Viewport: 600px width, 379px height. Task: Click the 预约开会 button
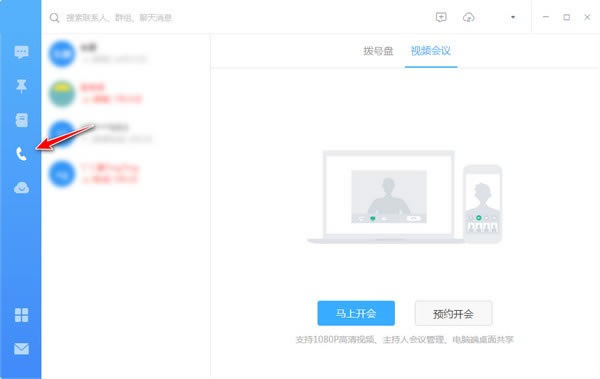pos(453,314)
